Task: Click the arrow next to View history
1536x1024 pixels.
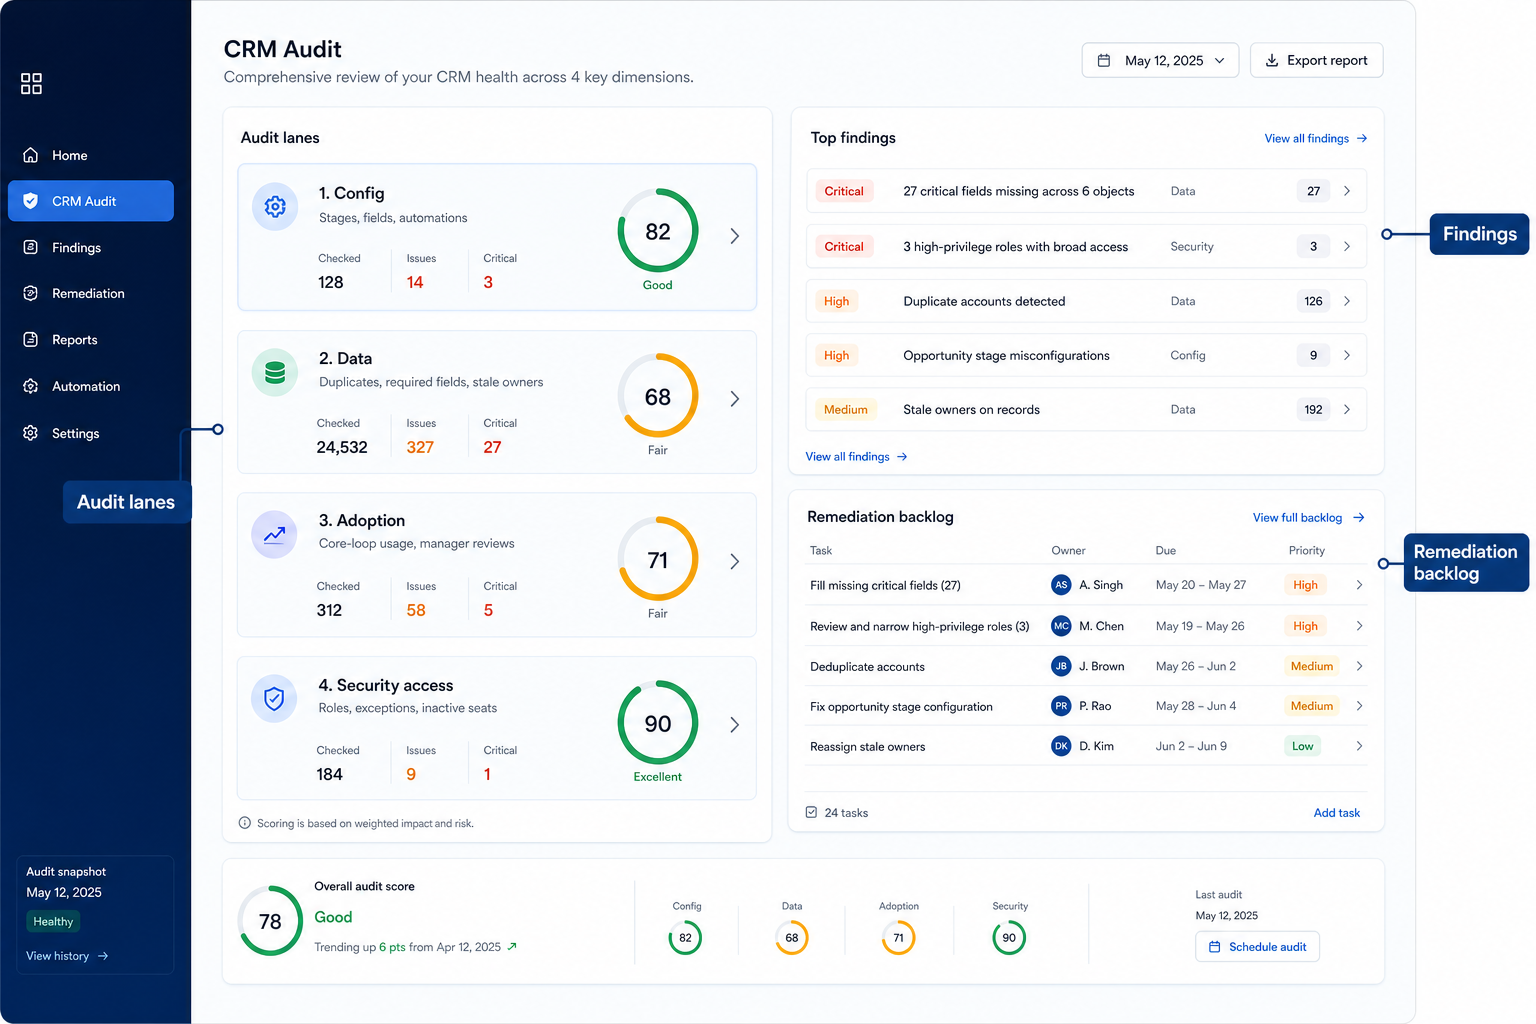Action: 103,956
